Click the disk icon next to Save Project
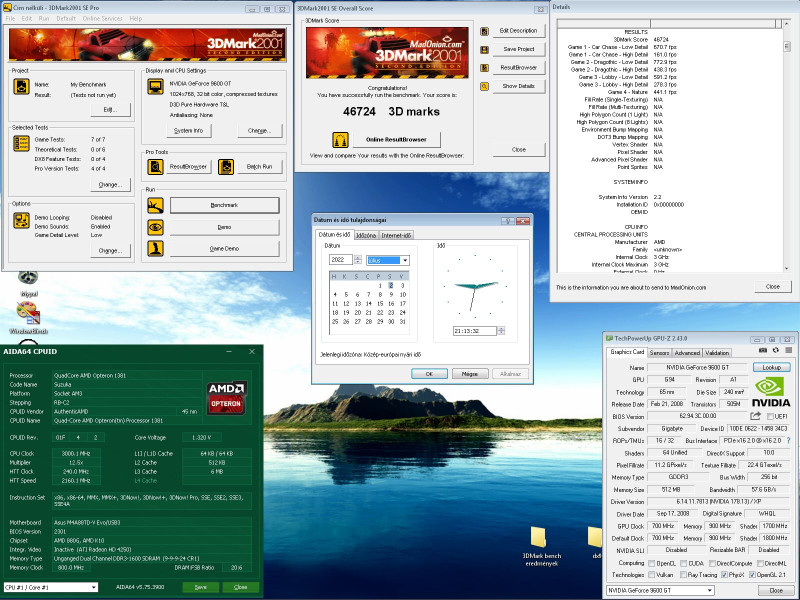Viewport: 800px width, 600px height. coord(484,49)
